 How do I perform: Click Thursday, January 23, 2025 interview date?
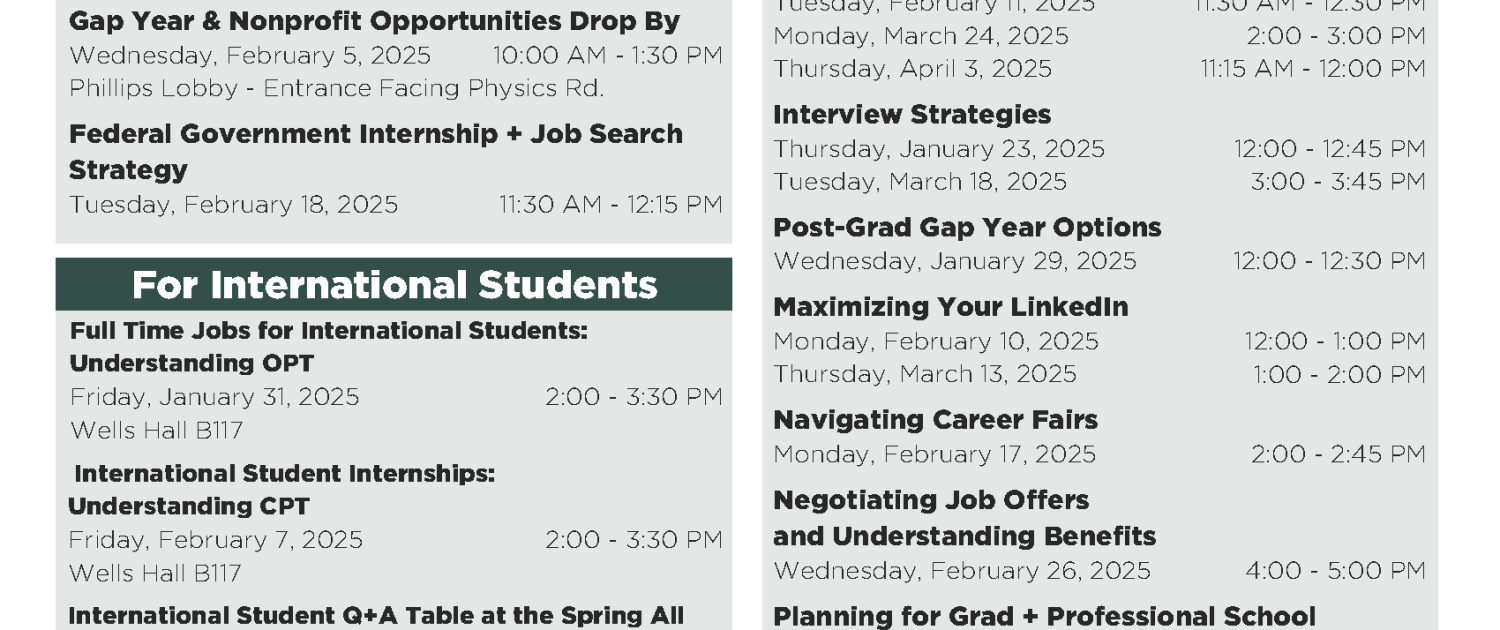click(x=939, y=149)
